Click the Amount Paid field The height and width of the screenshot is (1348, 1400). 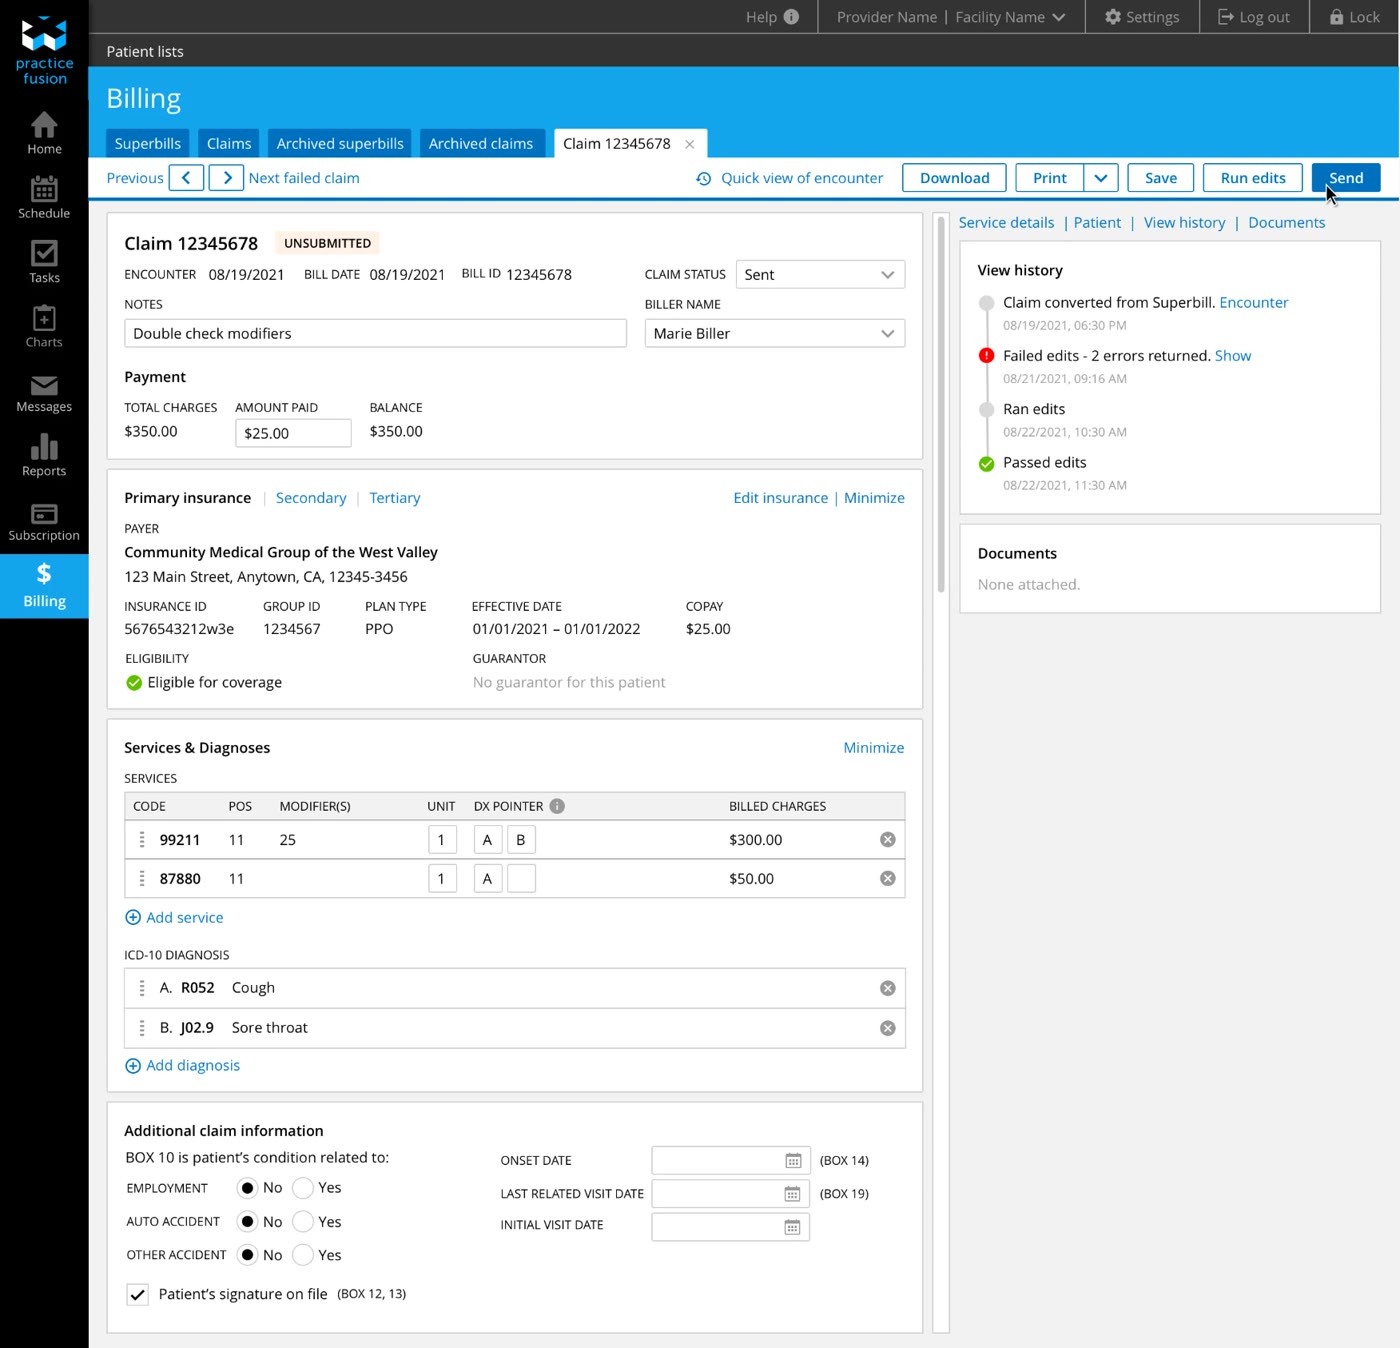point(293,433)
